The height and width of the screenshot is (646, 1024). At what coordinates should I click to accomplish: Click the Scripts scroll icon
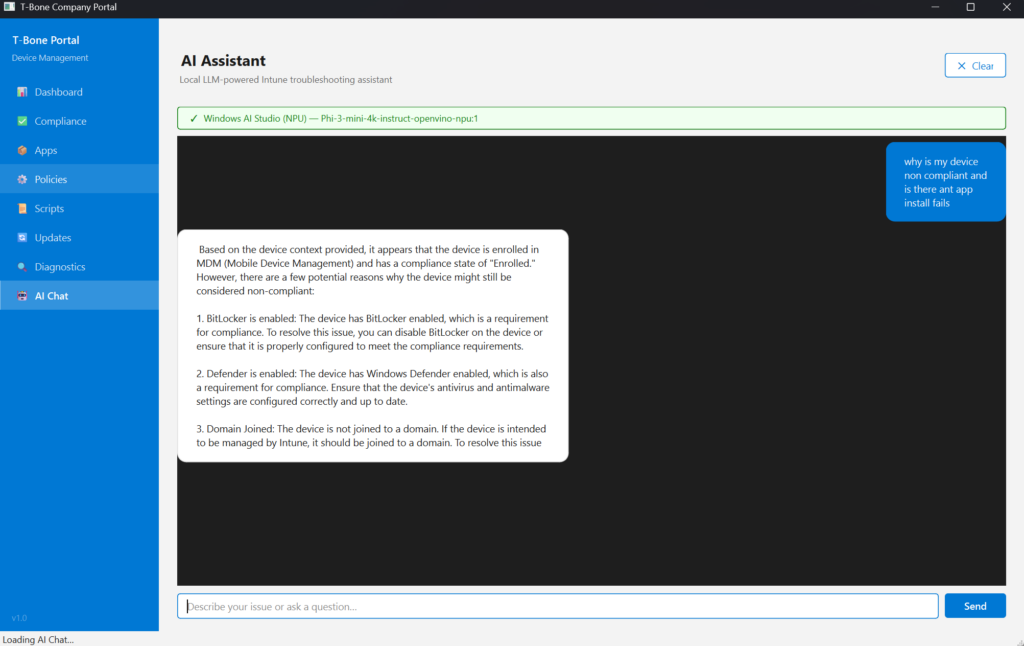(22, 209)
